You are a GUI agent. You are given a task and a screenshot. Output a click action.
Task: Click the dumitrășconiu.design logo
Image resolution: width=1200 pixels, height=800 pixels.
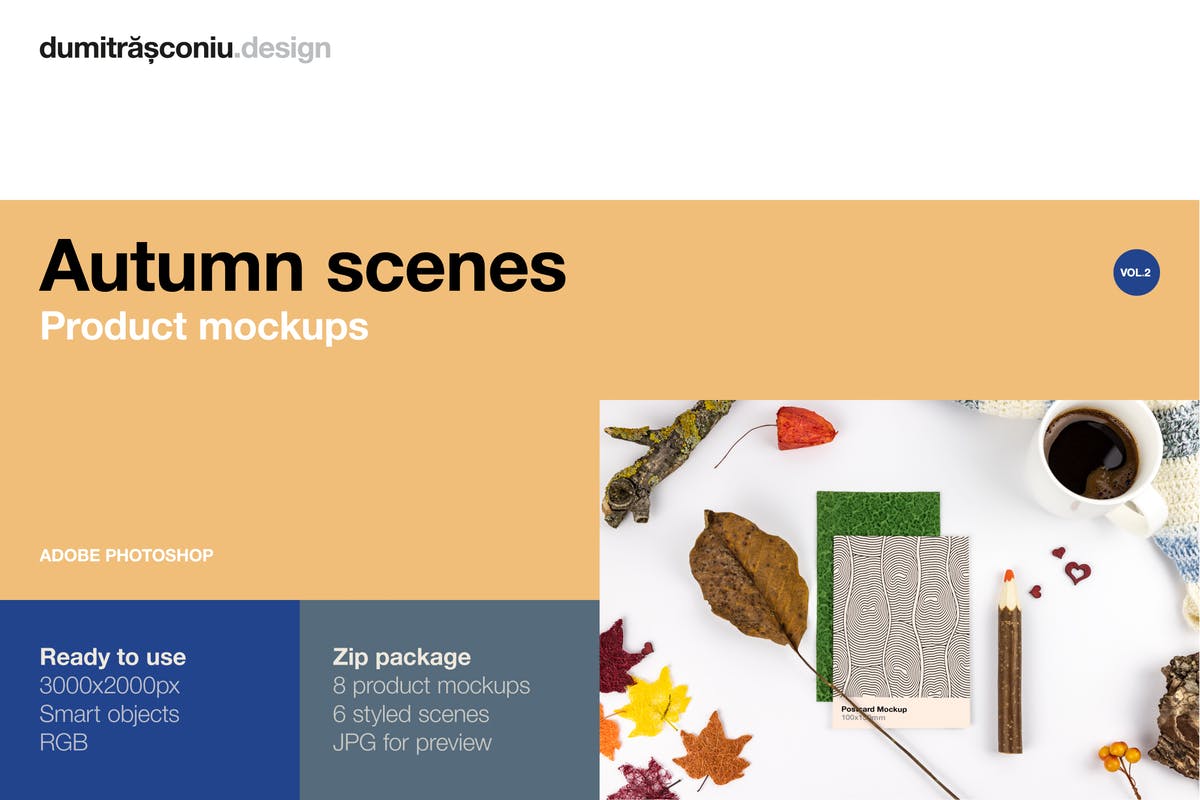[x=185, y=48]
